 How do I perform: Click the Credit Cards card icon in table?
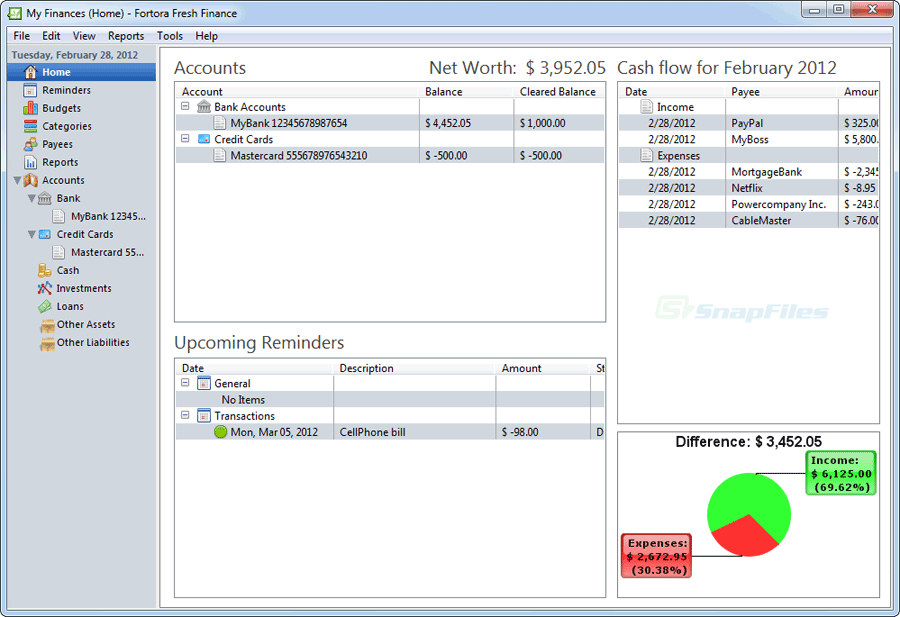point(204,139)
